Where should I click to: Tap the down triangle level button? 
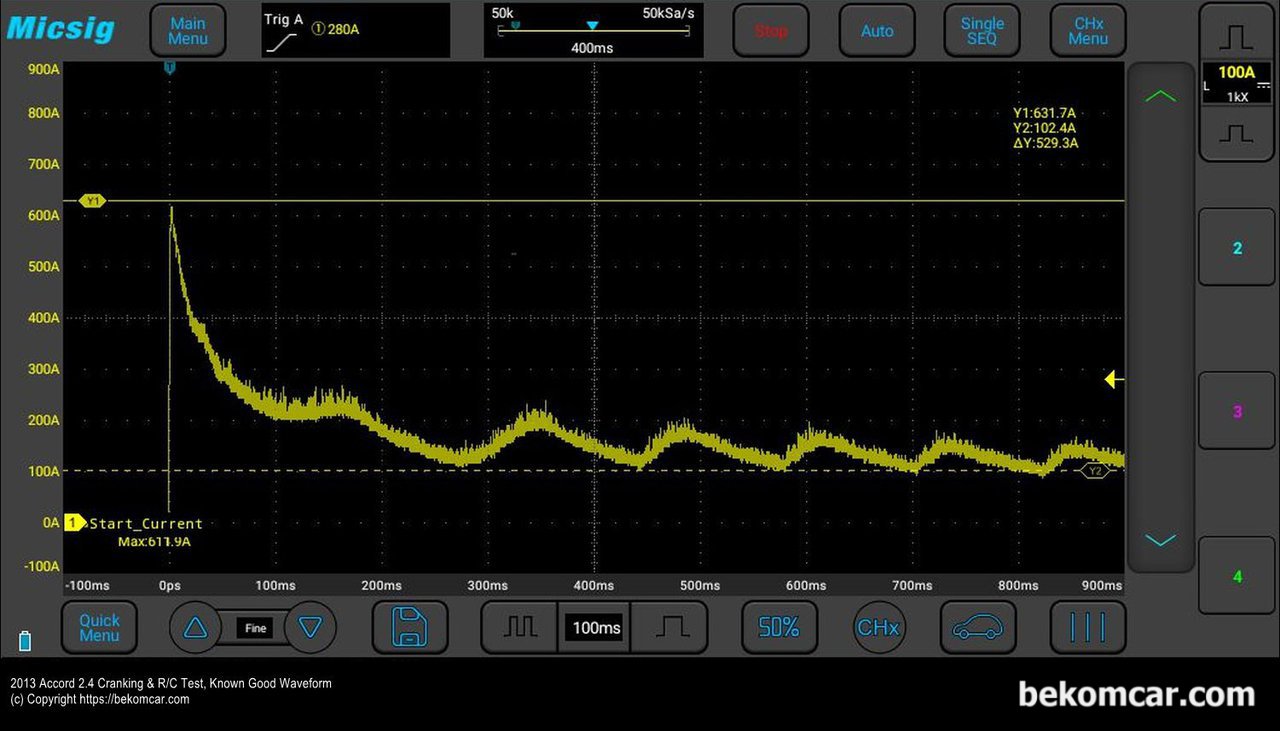point(311,628)
